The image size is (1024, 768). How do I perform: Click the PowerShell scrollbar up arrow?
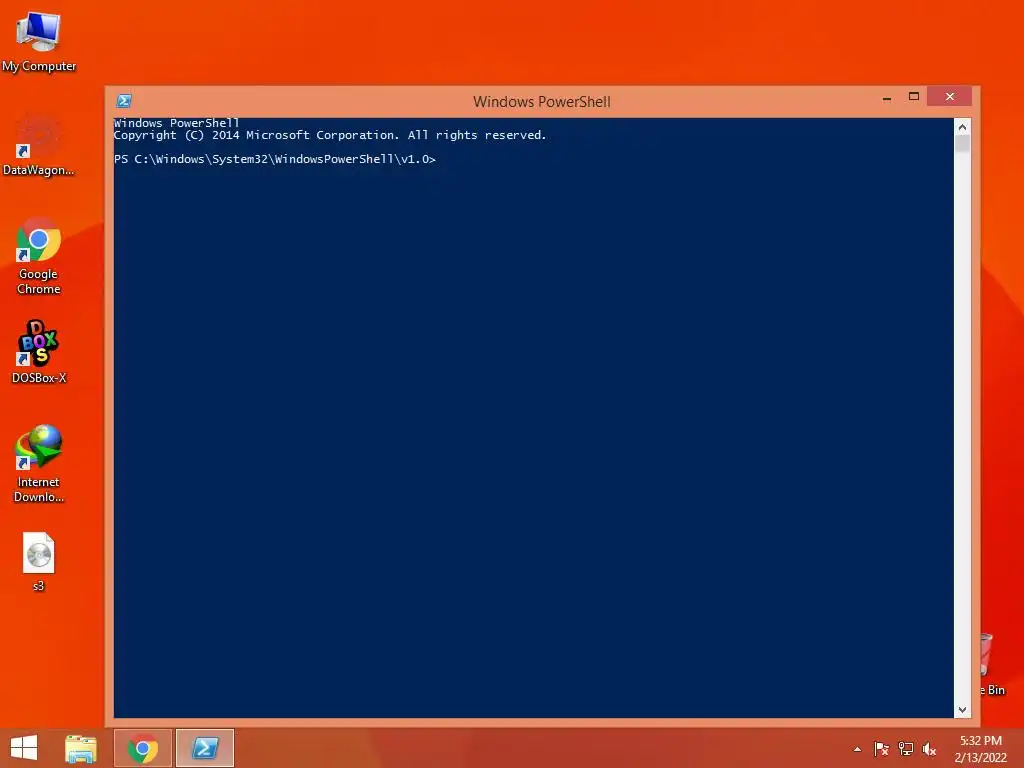click(962, 126)
